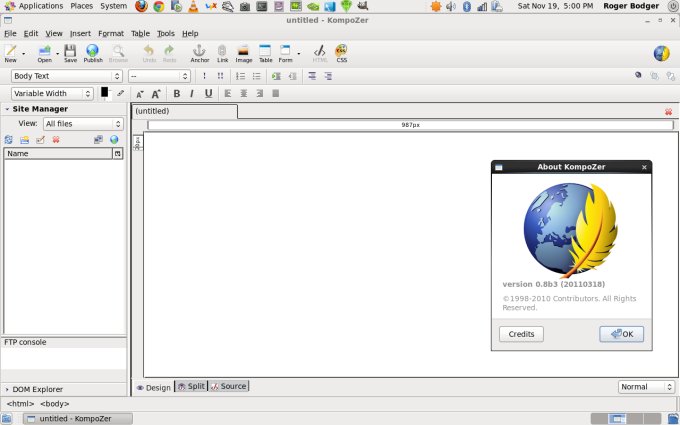Click the Save toolbar icon

point(70,52)
